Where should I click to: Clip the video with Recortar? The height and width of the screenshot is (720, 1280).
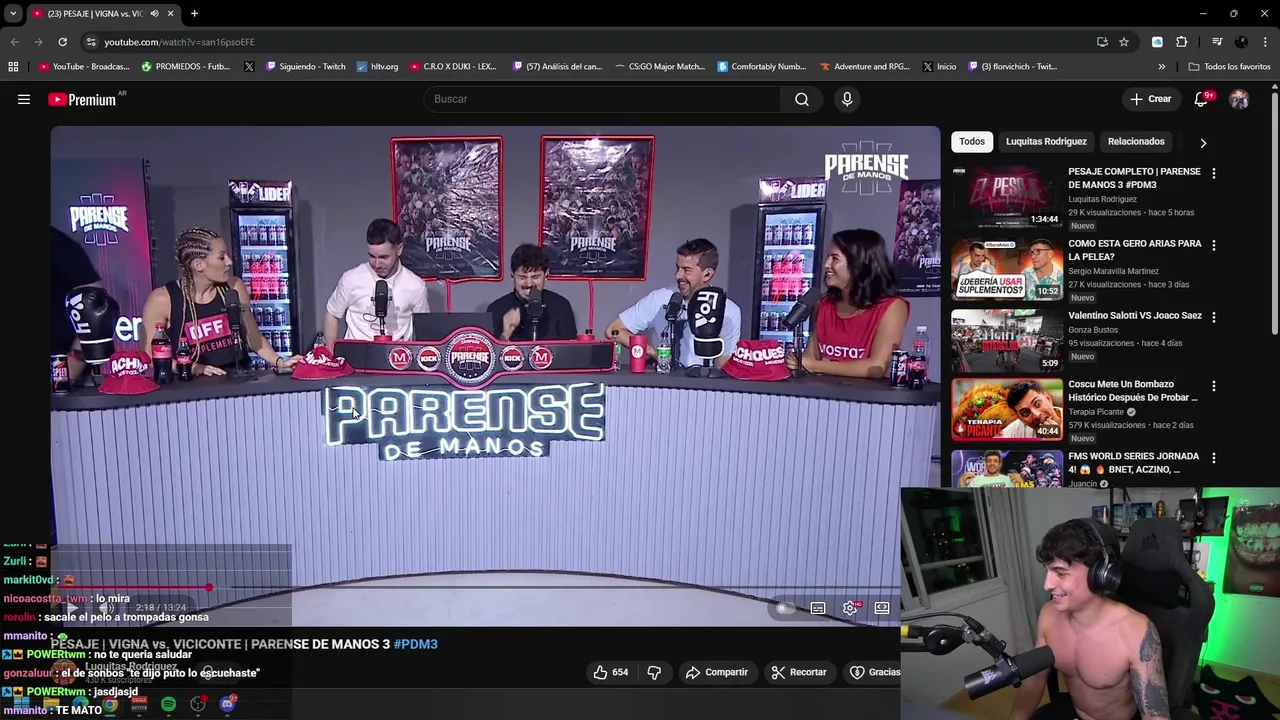(798, 672)
